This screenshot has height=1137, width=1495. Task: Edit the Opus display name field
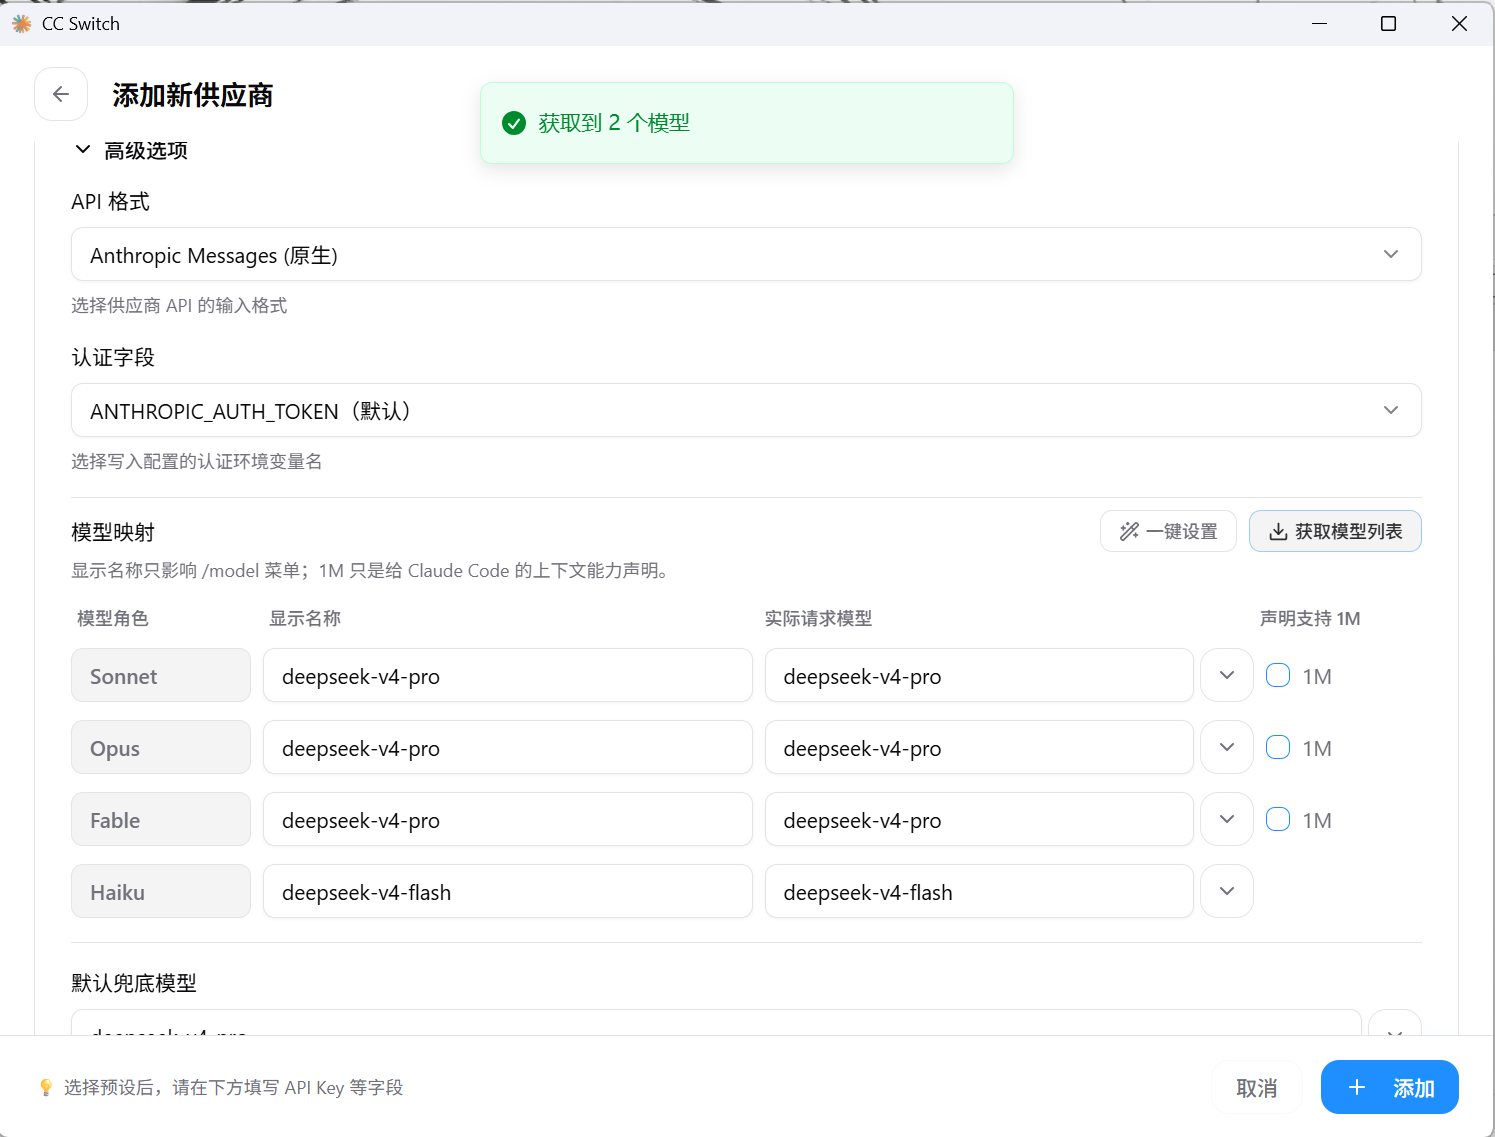(508, 748)
